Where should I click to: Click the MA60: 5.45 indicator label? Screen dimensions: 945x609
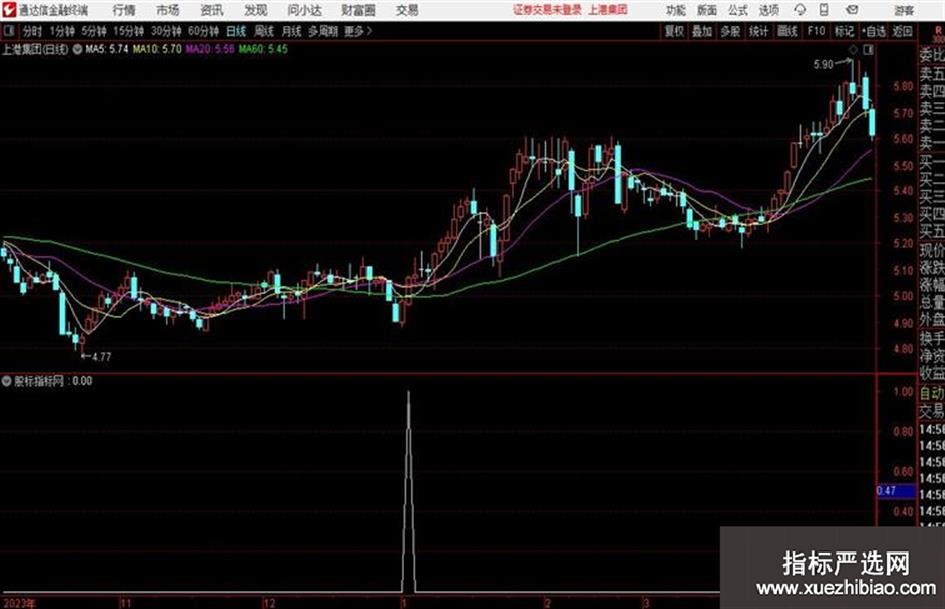click(263, 49)
